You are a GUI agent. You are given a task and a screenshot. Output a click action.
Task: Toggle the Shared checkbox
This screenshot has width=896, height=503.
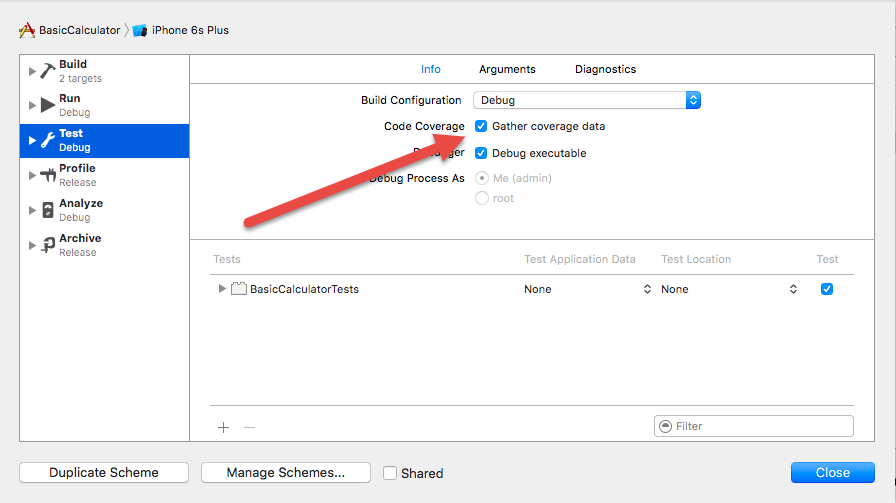[390, 473]
